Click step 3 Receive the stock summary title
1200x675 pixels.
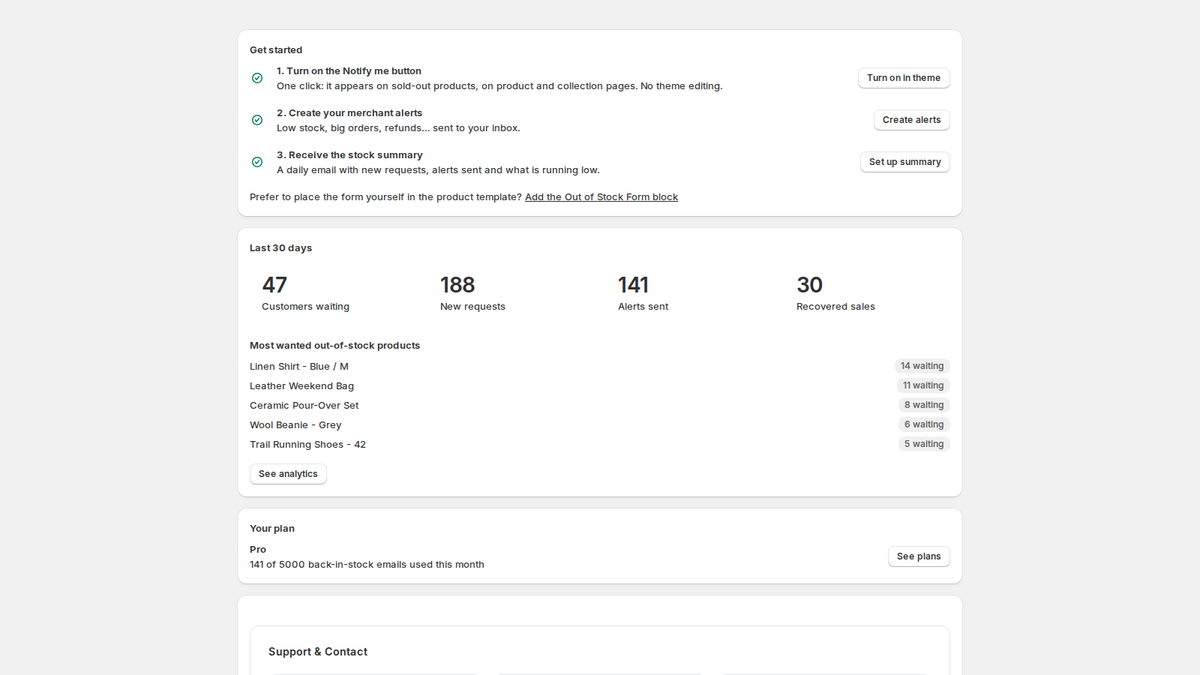pyautogui.click(x=350, y=155)
